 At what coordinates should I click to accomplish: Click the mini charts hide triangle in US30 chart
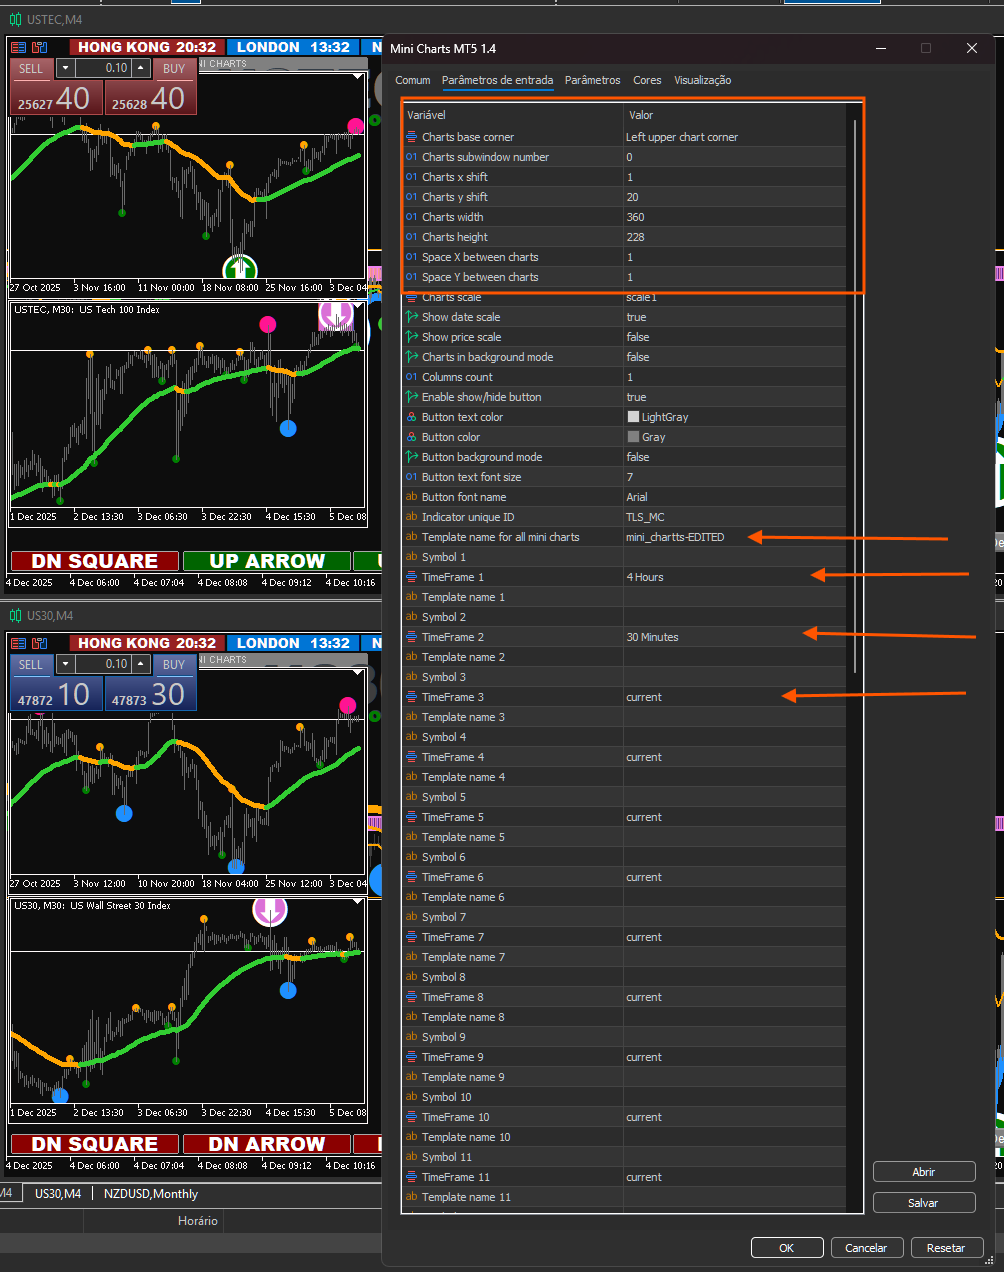tap(358, 672)
